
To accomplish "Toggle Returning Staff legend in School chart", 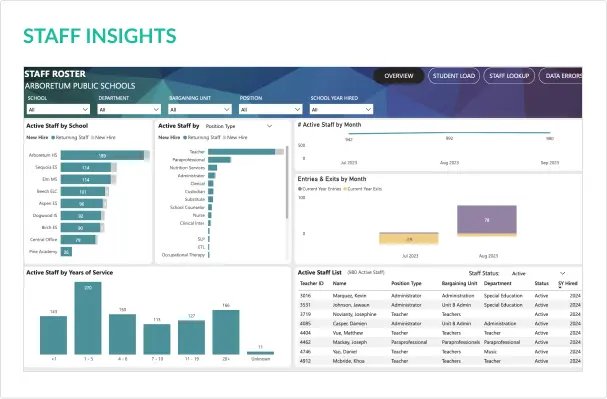I will coord(70,137).
